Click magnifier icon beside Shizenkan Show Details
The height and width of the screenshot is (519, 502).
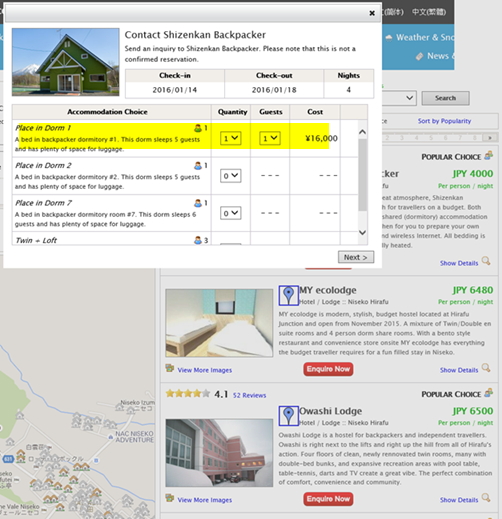click(x=486, y=261)
